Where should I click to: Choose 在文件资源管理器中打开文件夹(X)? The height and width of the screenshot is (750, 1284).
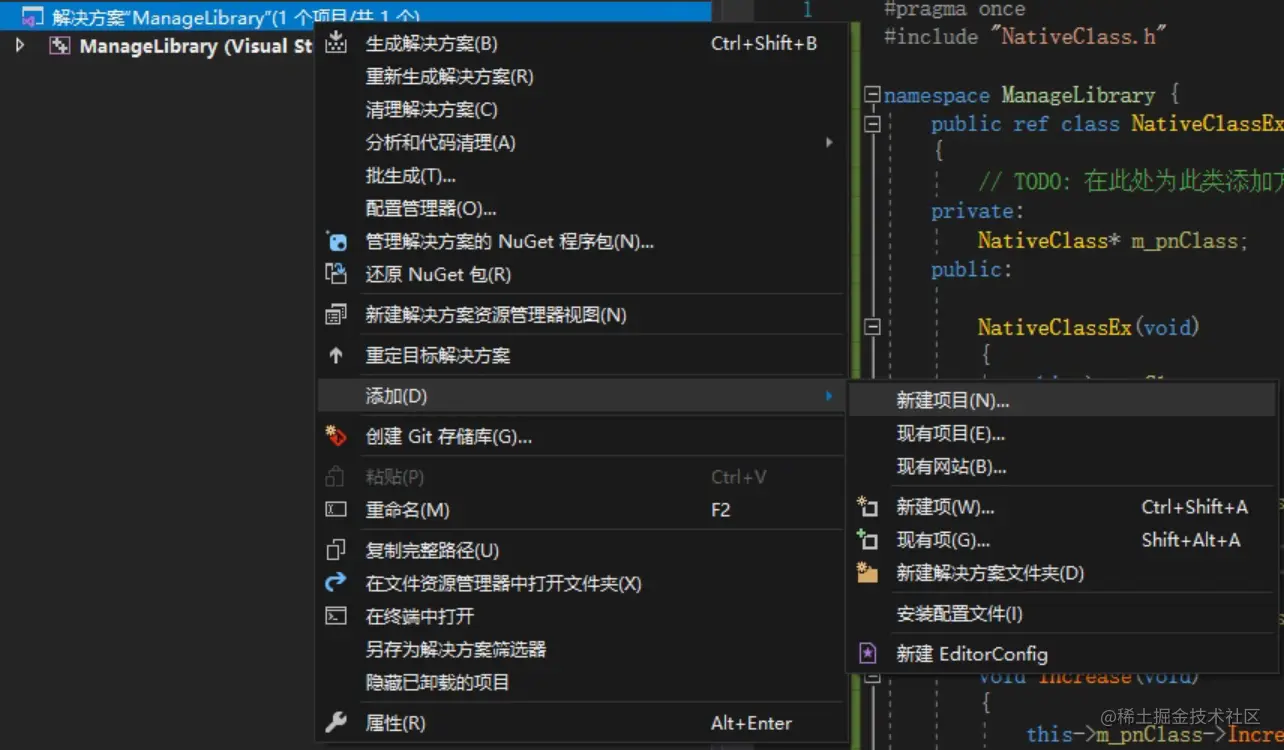click(580, 583)
